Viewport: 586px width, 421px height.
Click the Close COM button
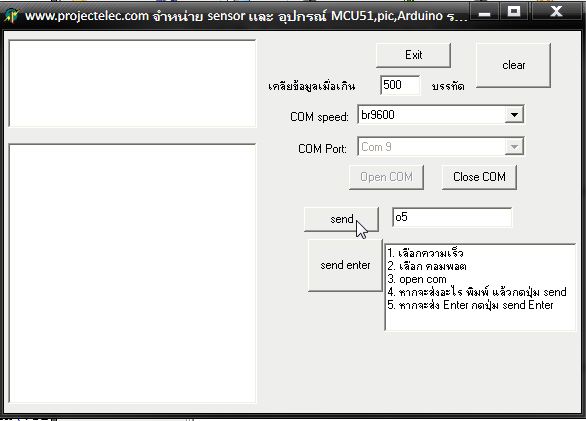click(479, 177)
